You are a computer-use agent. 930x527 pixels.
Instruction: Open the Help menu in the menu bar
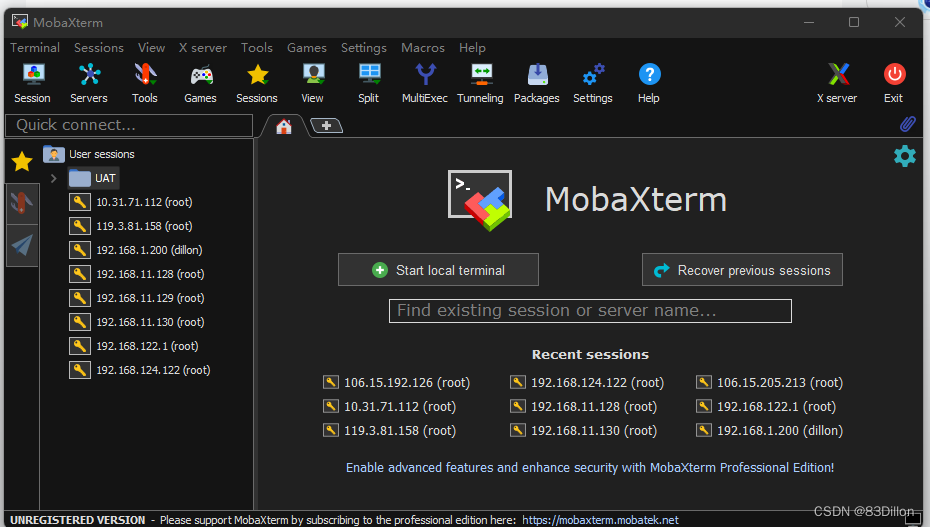pos(472,47)
